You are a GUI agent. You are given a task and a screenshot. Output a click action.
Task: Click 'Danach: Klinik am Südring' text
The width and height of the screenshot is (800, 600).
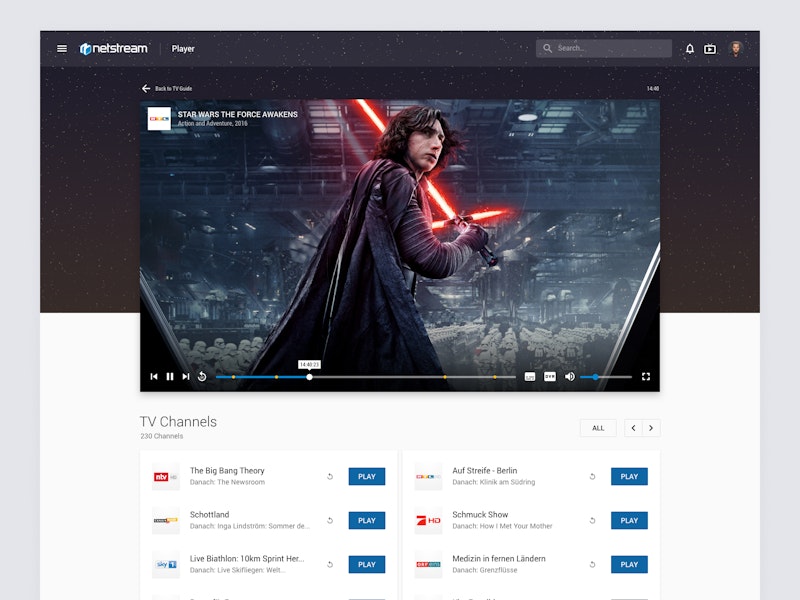click(493, 482)
